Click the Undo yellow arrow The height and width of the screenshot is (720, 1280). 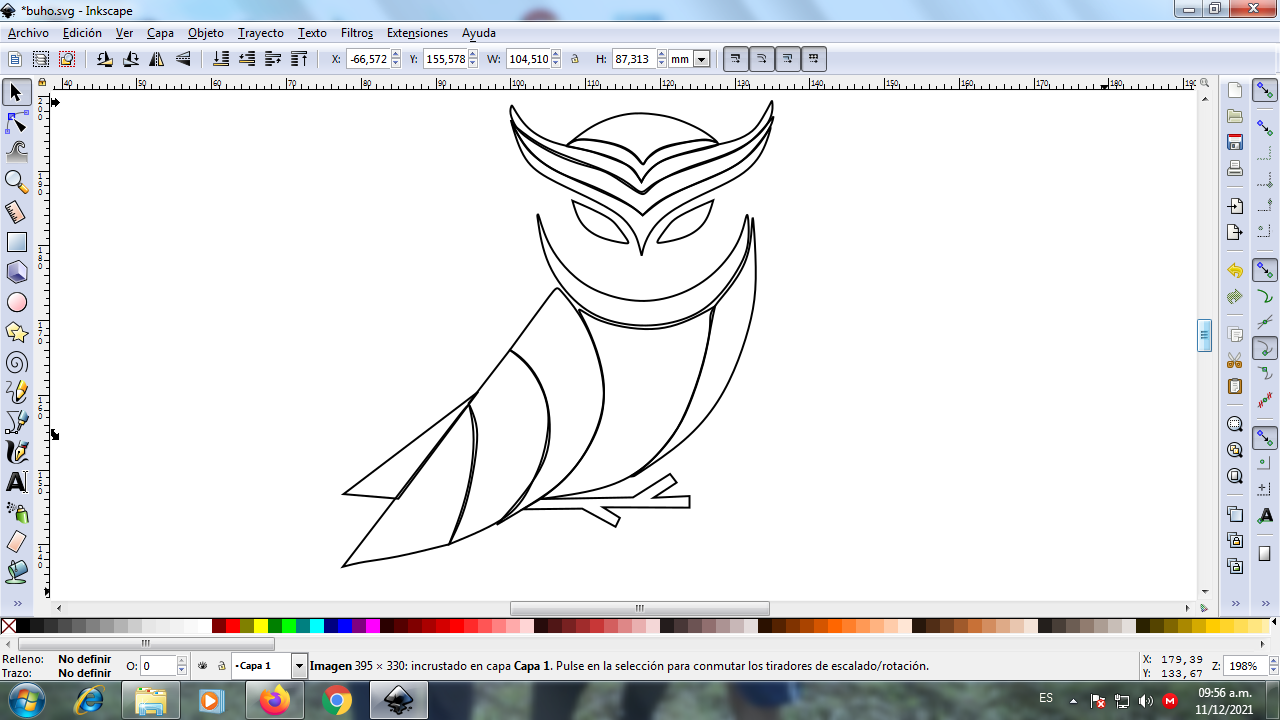click(1235, 271)
